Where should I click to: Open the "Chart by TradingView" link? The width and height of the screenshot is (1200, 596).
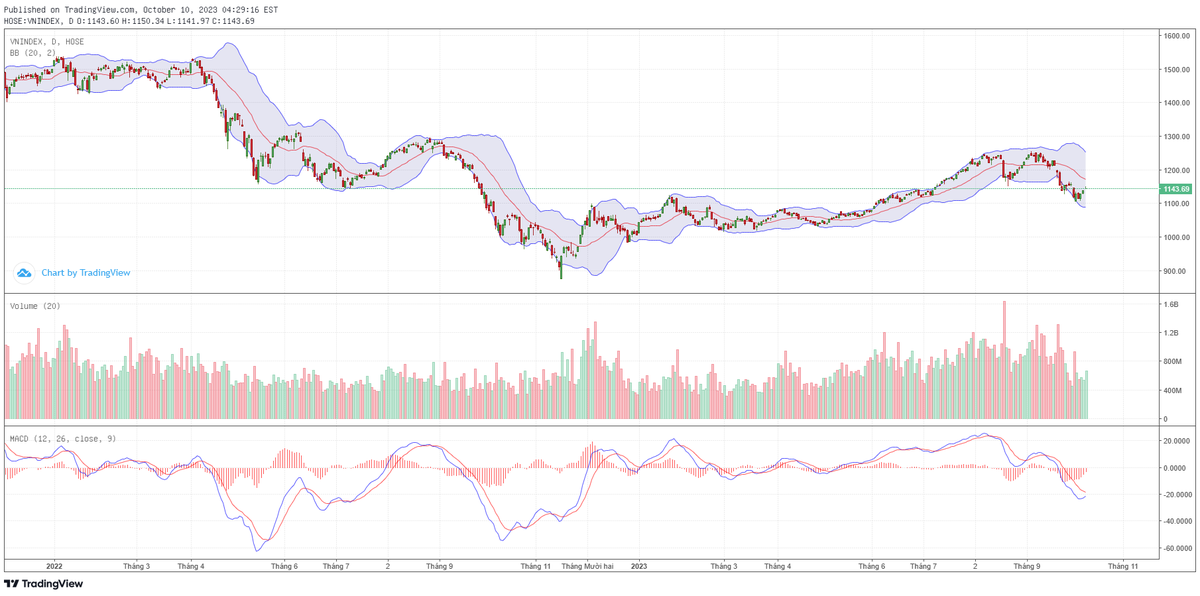[85, 272]
